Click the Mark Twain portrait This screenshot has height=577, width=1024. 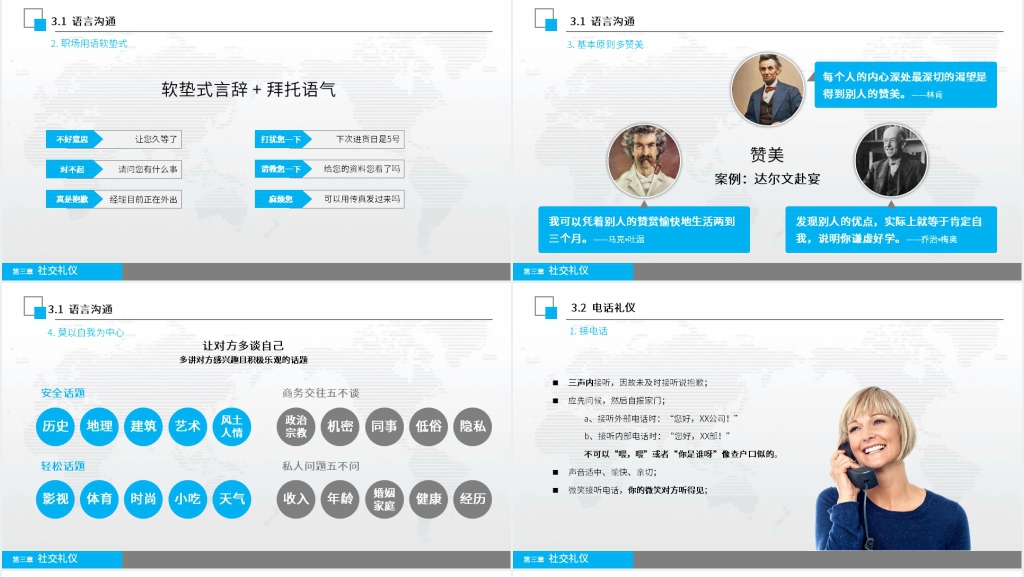pyautogui.click(x=644, y=159)
